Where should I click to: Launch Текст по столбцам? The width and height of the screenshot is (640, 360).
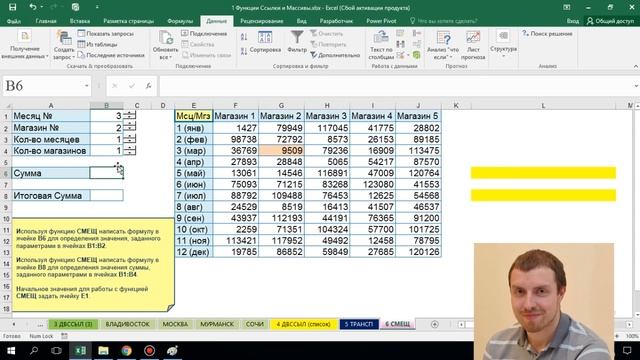(x=381, y=45)
